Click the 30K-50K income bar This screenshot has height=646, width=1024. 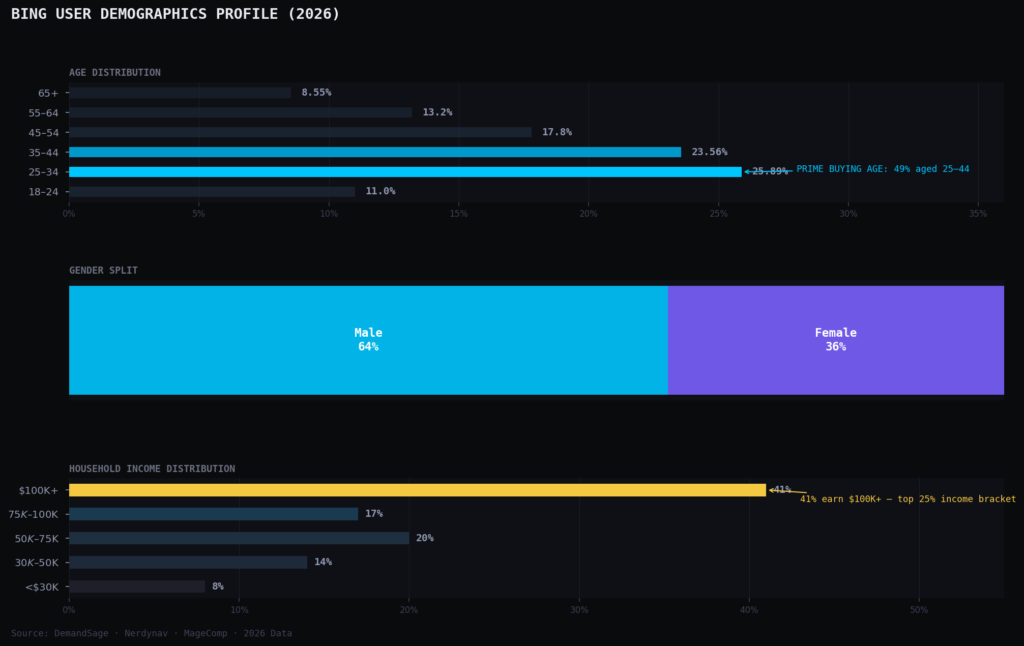[x=188, y=562]
